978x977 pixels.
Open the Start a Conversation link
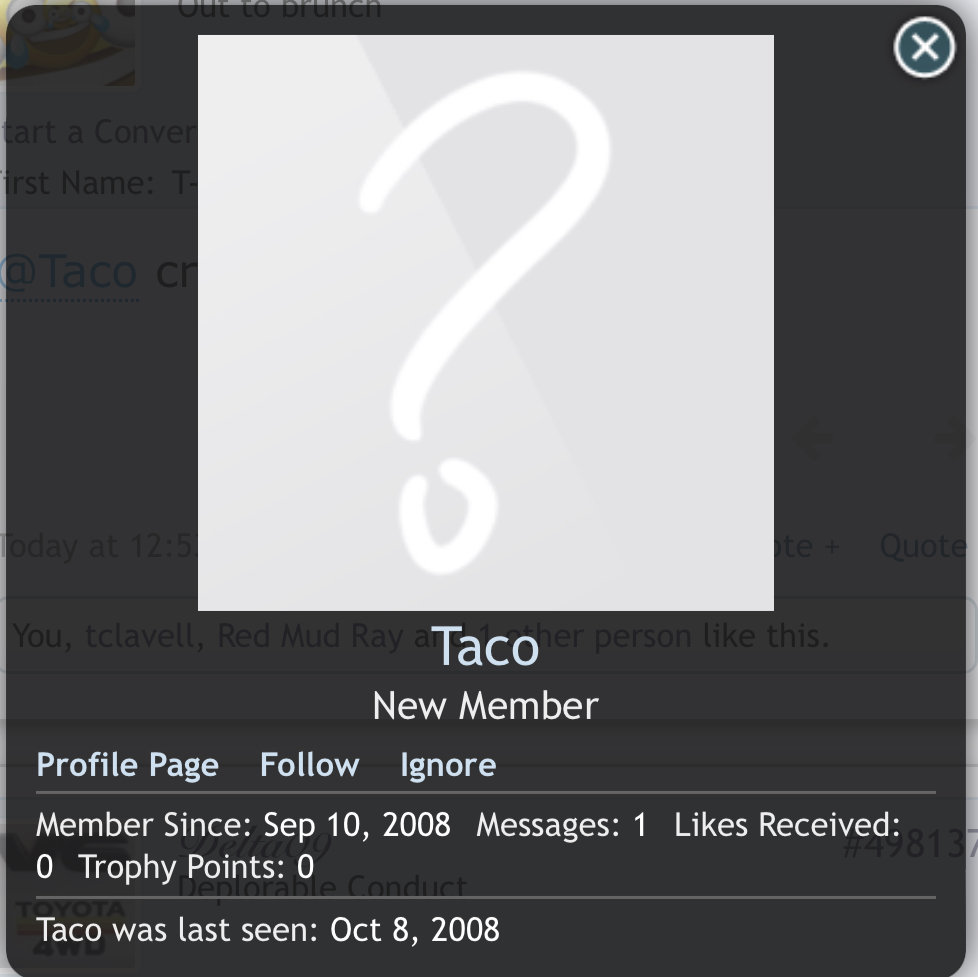coord(97,132)
